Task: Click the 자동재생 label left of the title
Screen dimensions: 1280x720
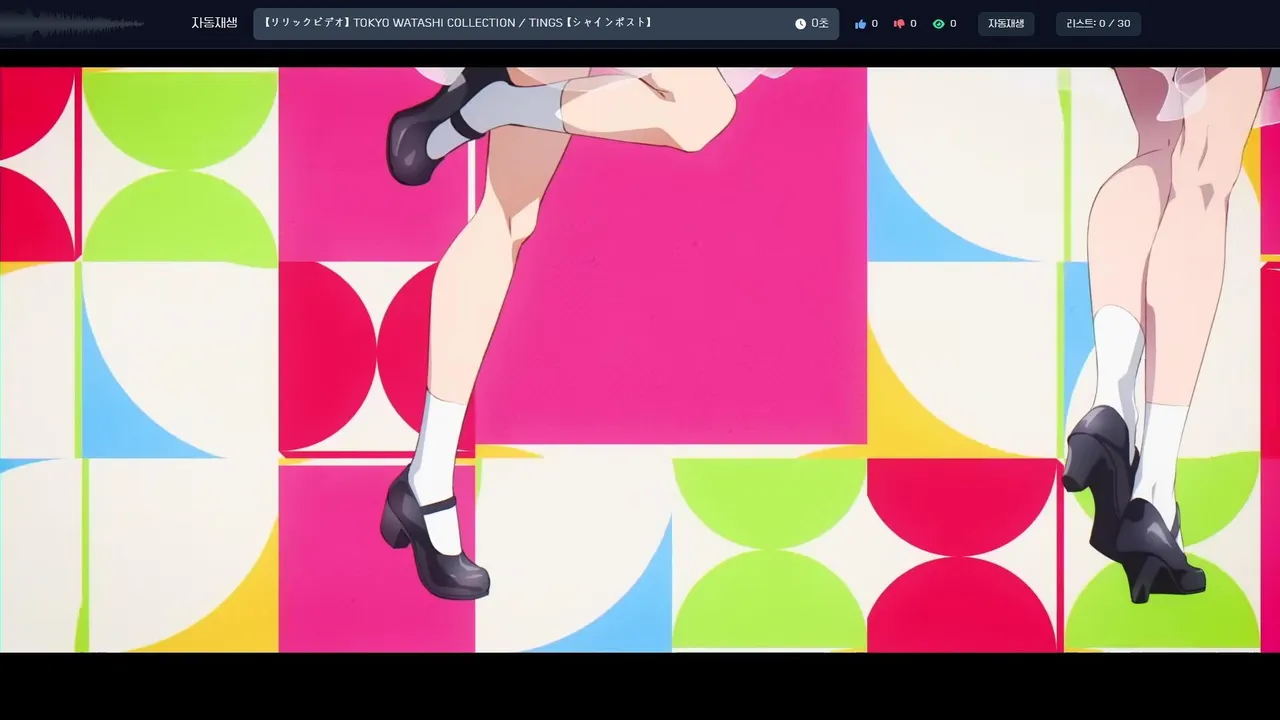Action: (214, 23)
